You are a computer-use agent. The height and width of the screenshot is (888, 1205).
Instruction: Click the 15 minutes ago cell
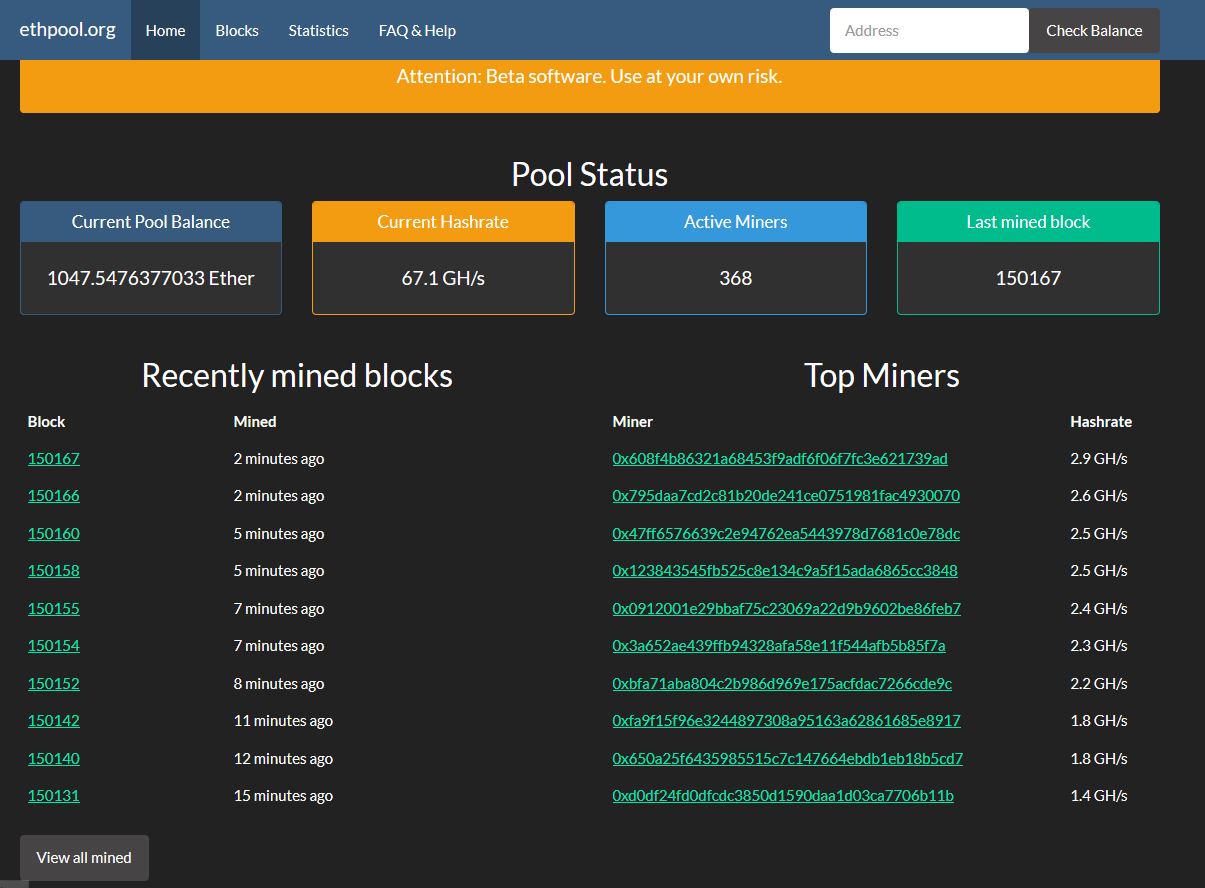click(283, 796)
